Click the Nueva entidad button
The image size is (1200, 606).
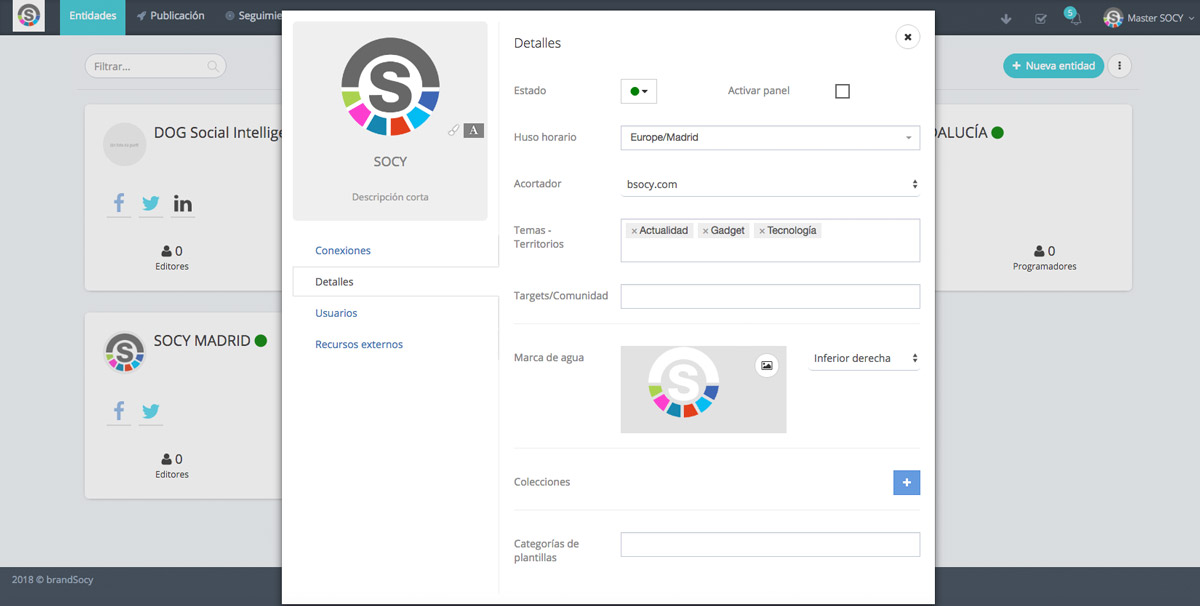pyautogui.click(x=1053, y=66)
